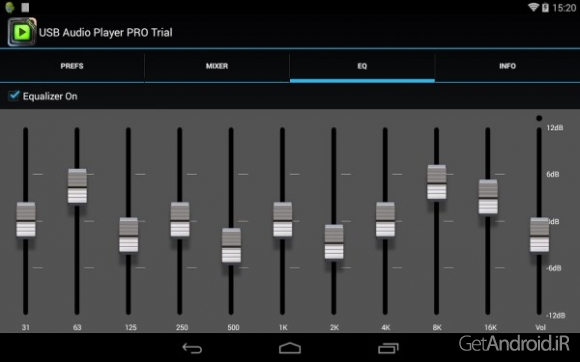Click the 8K band slider knob
This screenshot has width=580, height=362.
(x=437, y=182)
